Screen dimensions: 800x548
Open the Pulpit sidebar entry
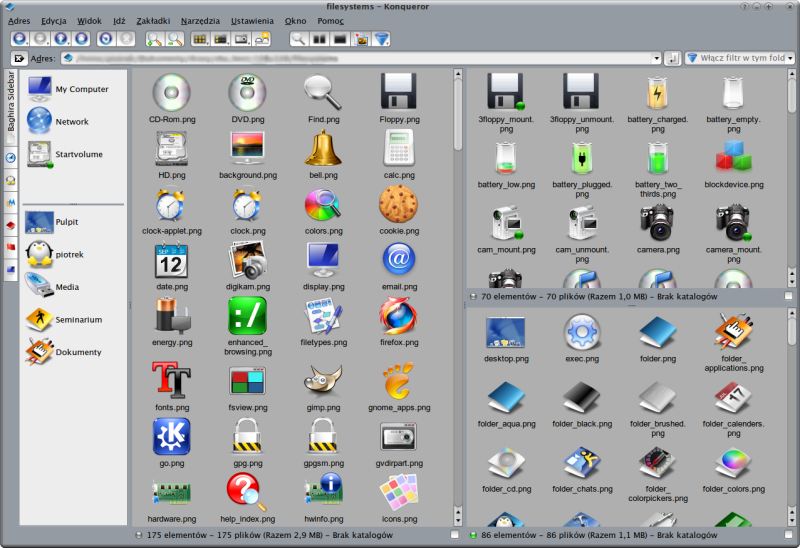(52, 222)
